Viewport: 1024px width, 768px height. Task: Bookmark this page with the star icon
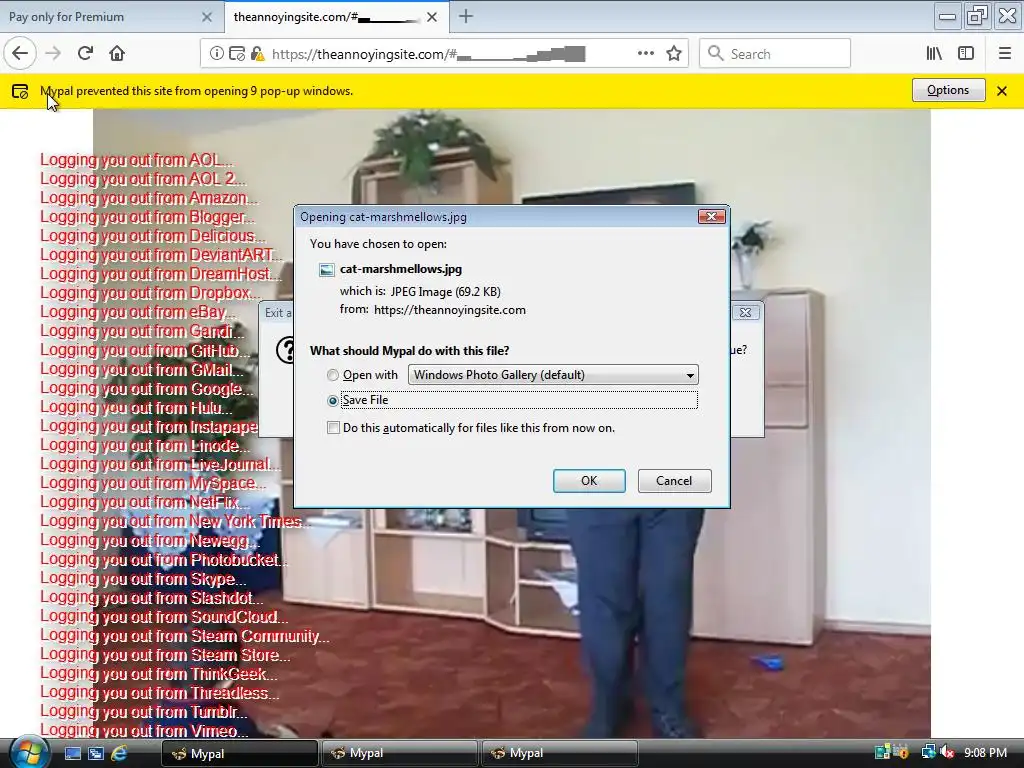(x=674, y=54)
